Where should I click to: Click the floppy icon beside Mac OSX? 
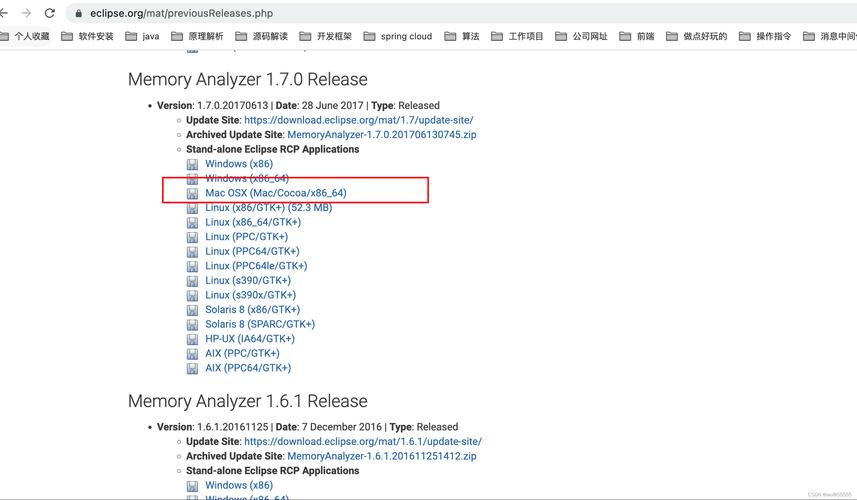pyautogui.click(x=192, y=193)
